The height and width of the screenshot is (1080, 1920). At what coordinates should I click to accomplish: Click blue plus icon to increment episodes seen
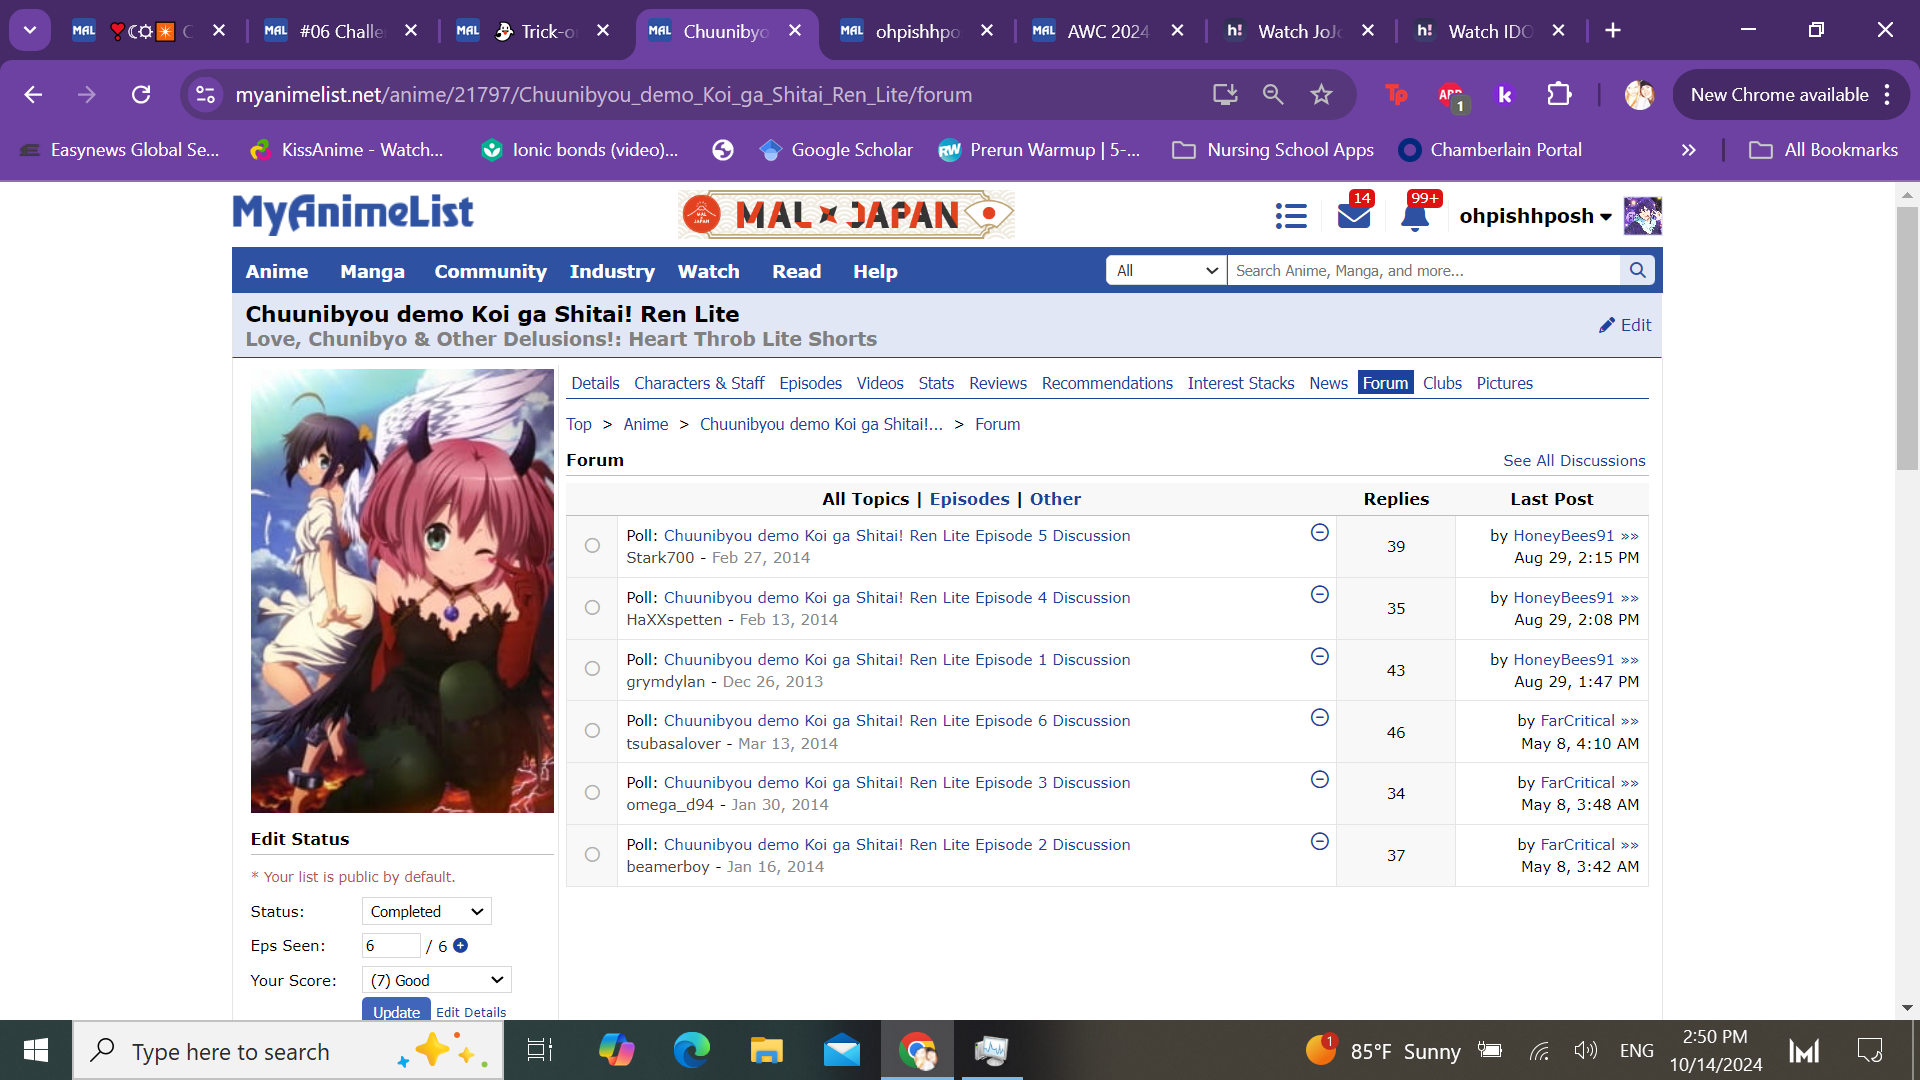tap(461, 946)
